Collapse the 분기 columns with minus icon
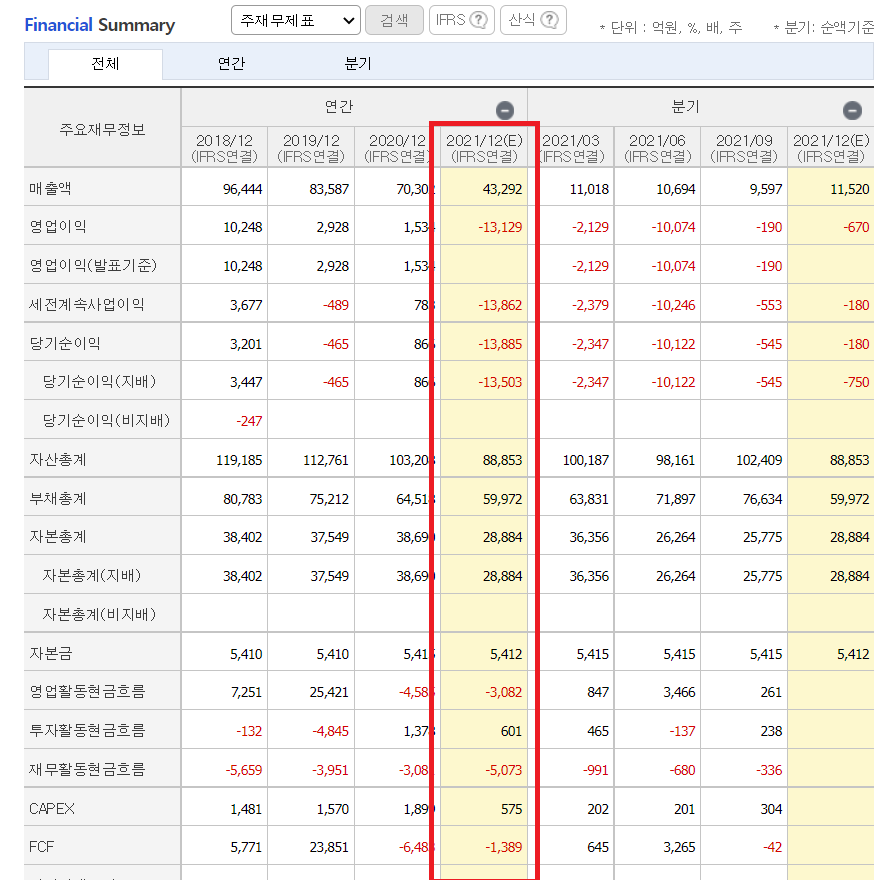This screenshot has width=889, height=880. click(852, 110)
